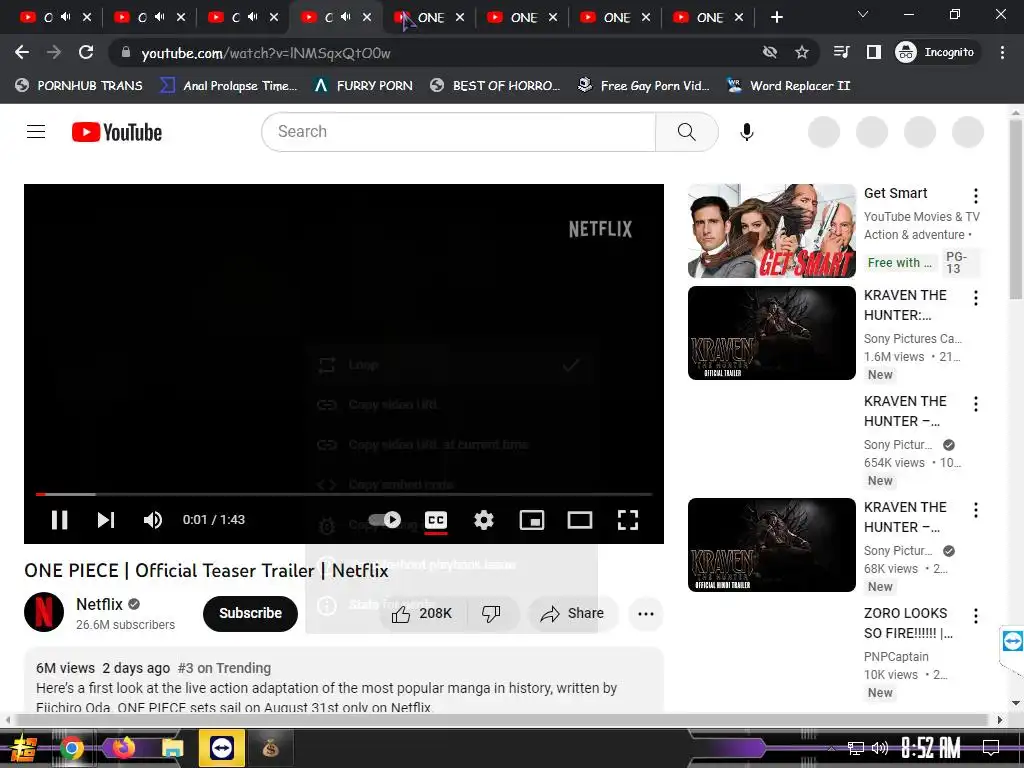Open the YouTube hamburger guide menu
The image size is (1024, 768).
click(x=36, y=132)
